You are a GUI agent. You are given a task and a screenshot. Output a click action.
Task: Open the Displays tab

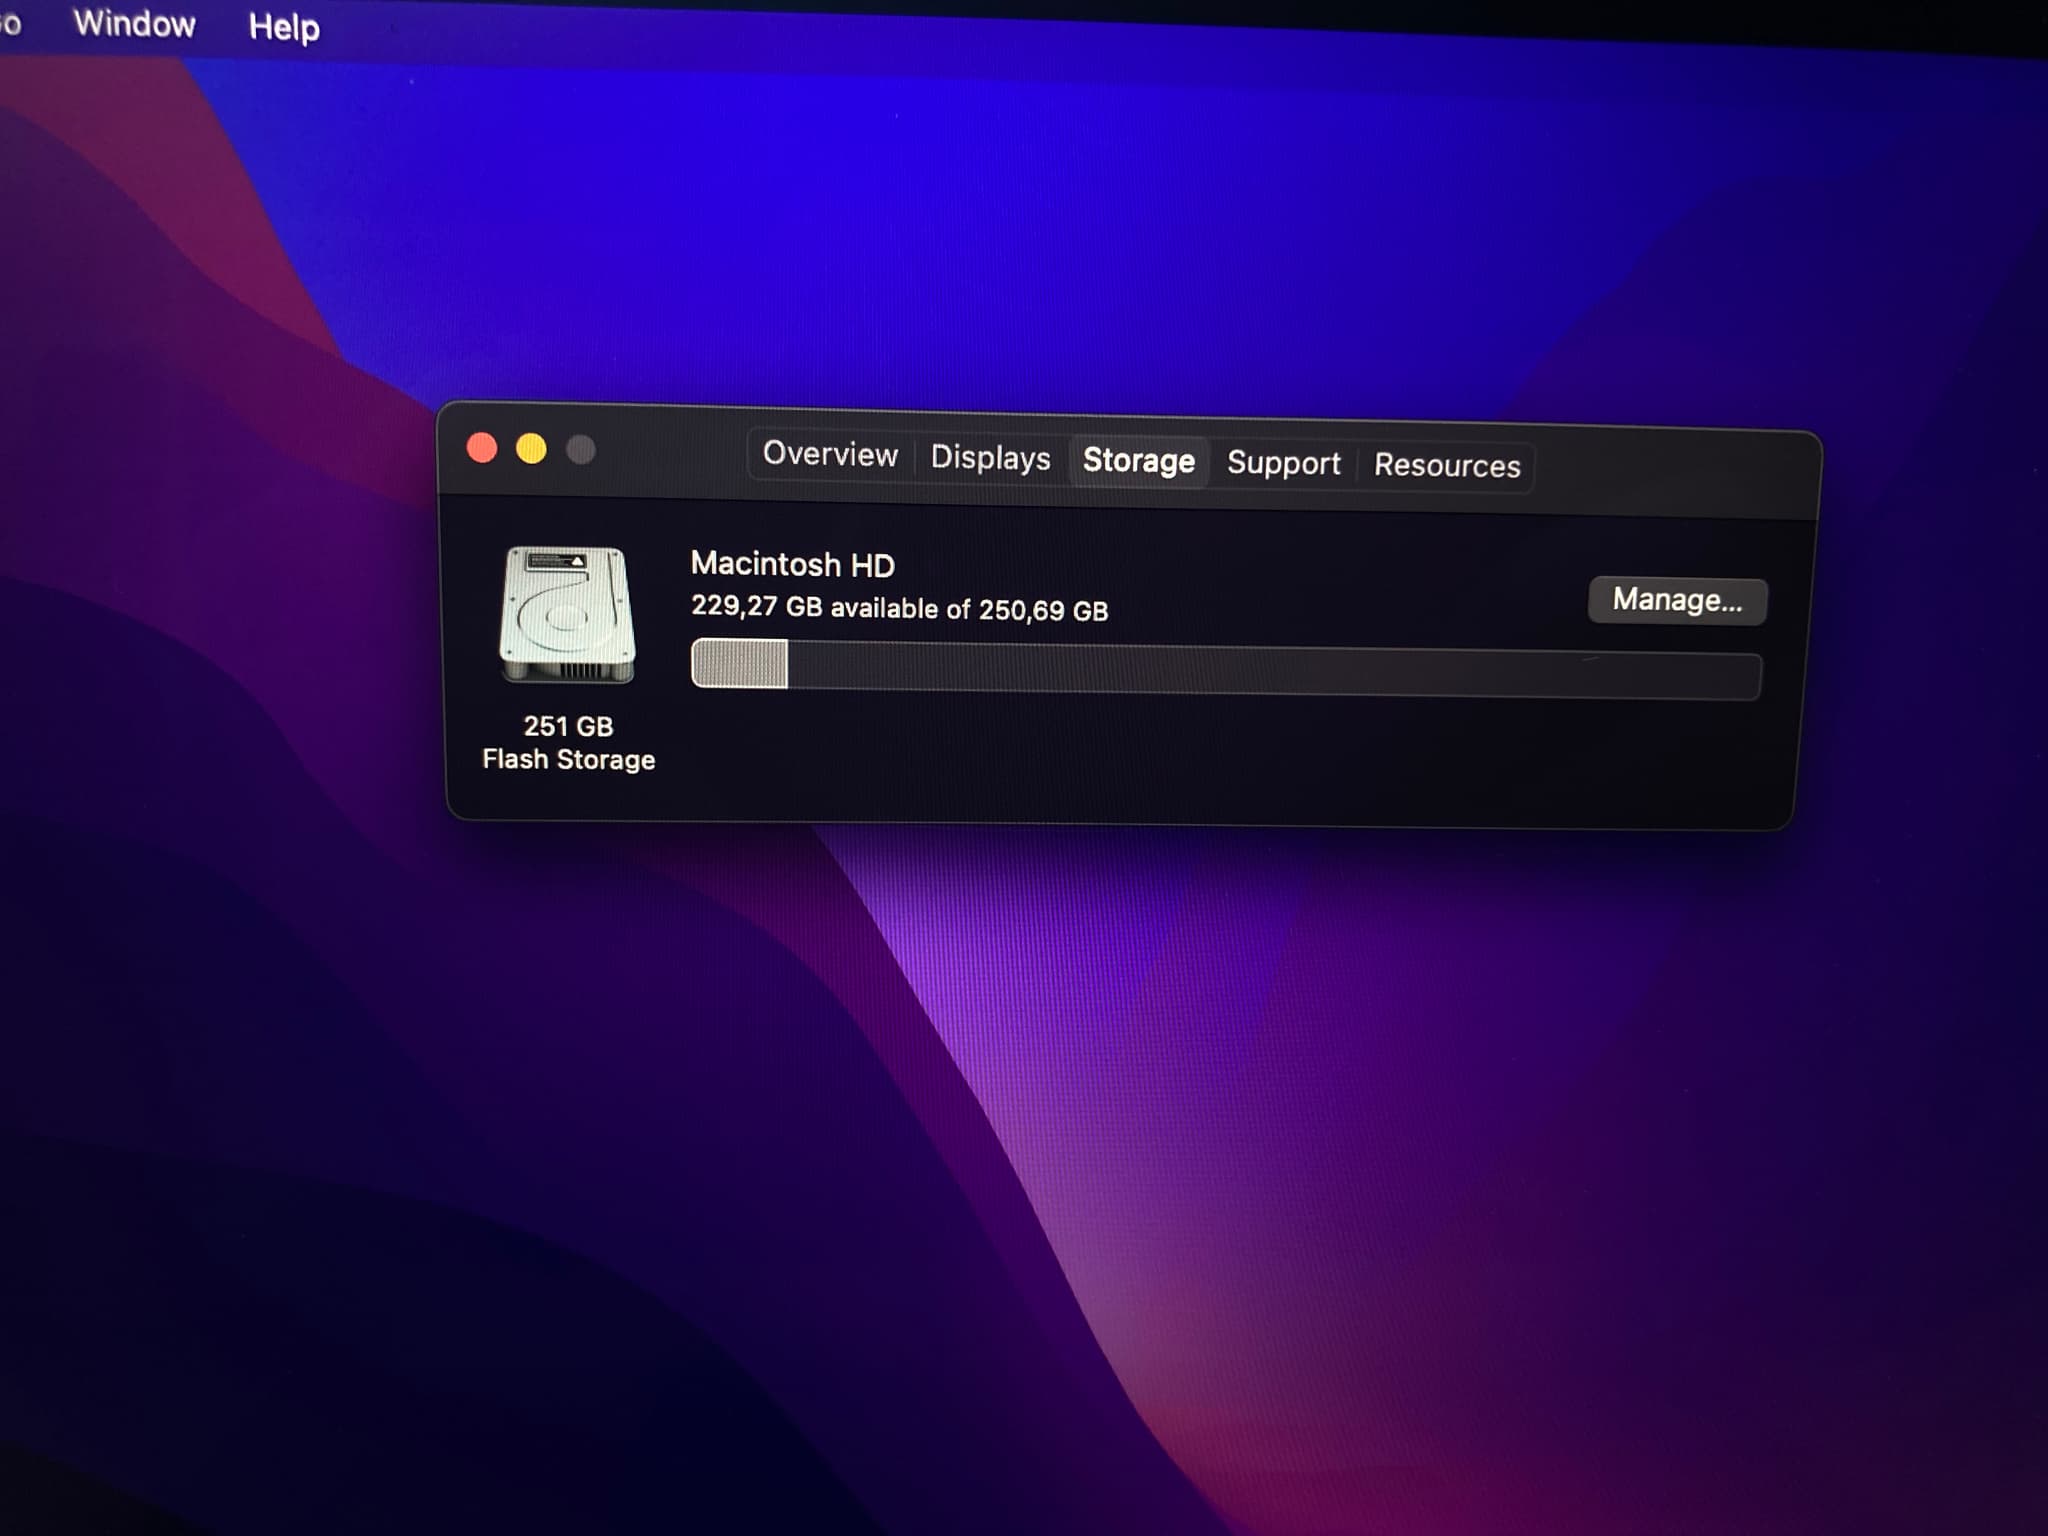(990, 457)
